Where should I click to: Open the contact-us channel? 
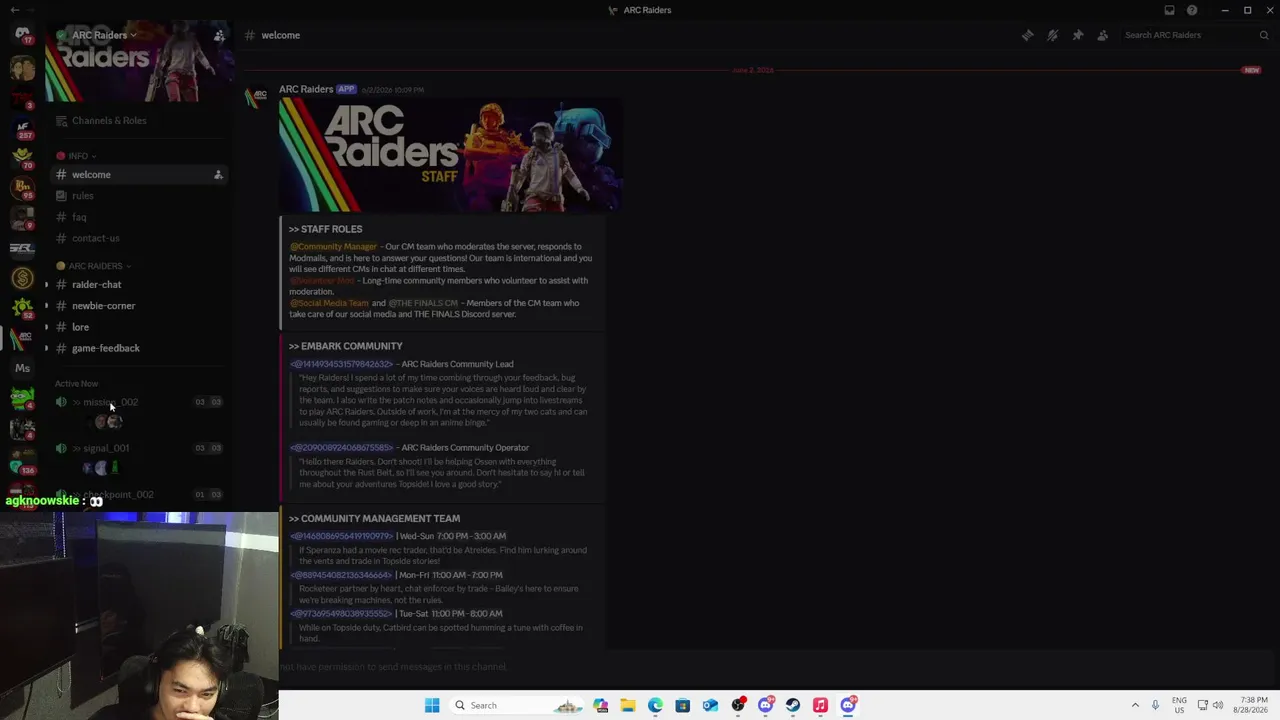coord(139,238)
